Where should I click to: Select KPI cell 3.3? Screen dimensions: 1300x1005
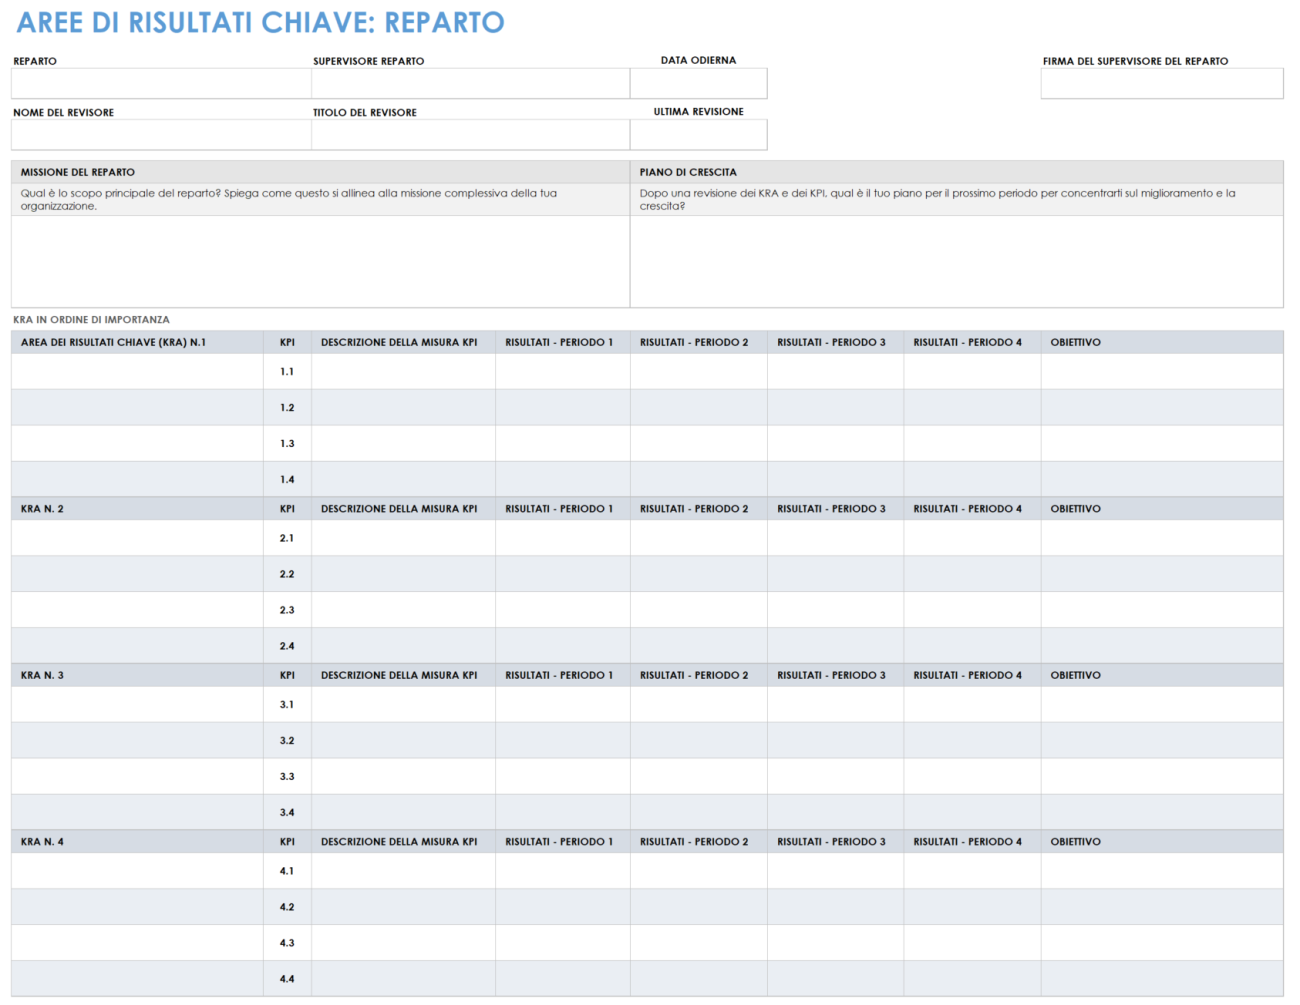tap(287, 776)
